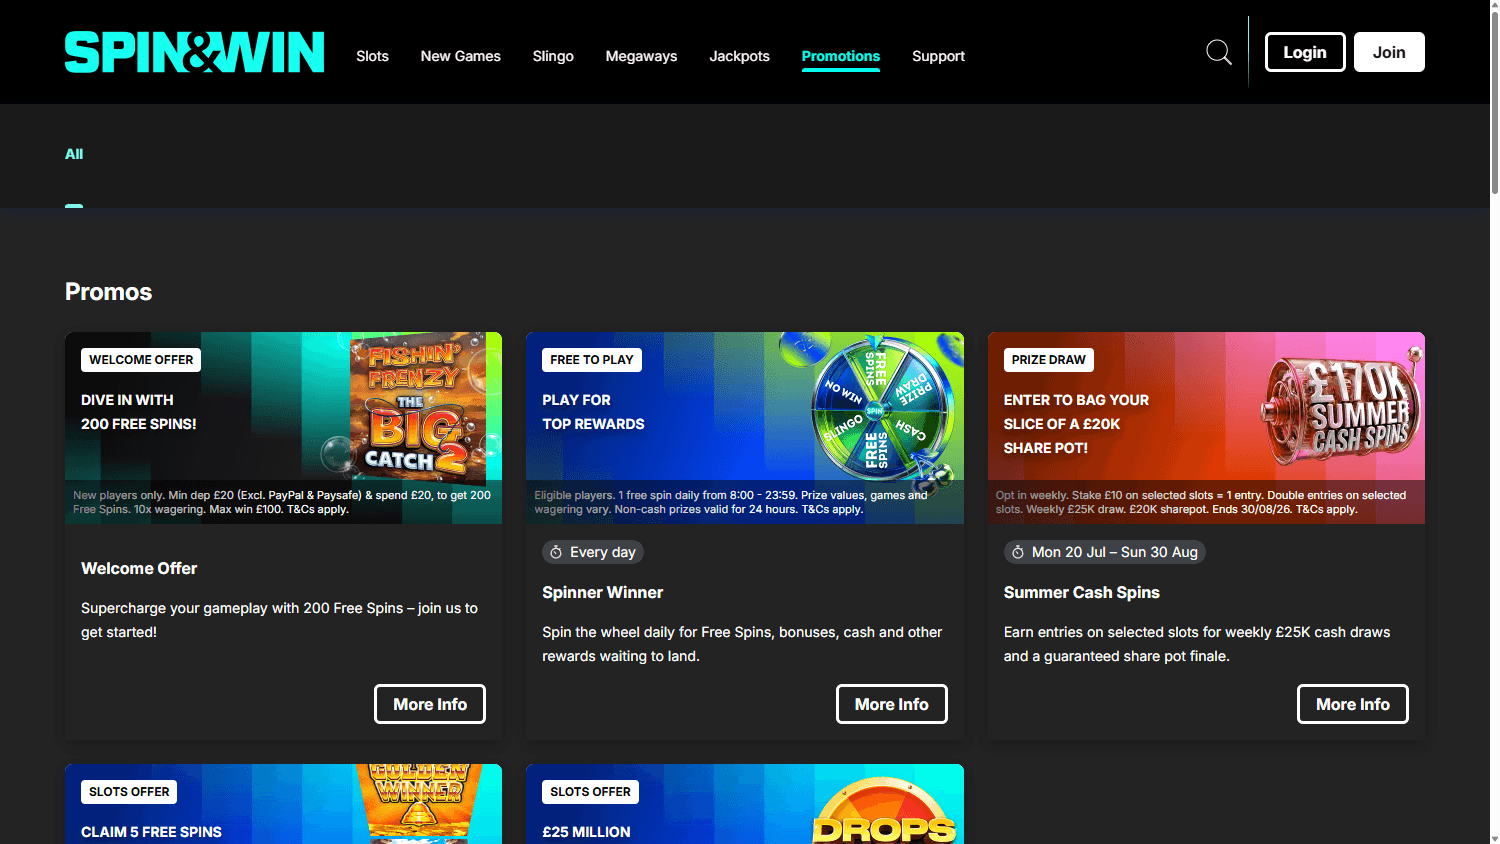
Task: Click the £25 MILLION banner text
Action: click(x=586, y=832)
